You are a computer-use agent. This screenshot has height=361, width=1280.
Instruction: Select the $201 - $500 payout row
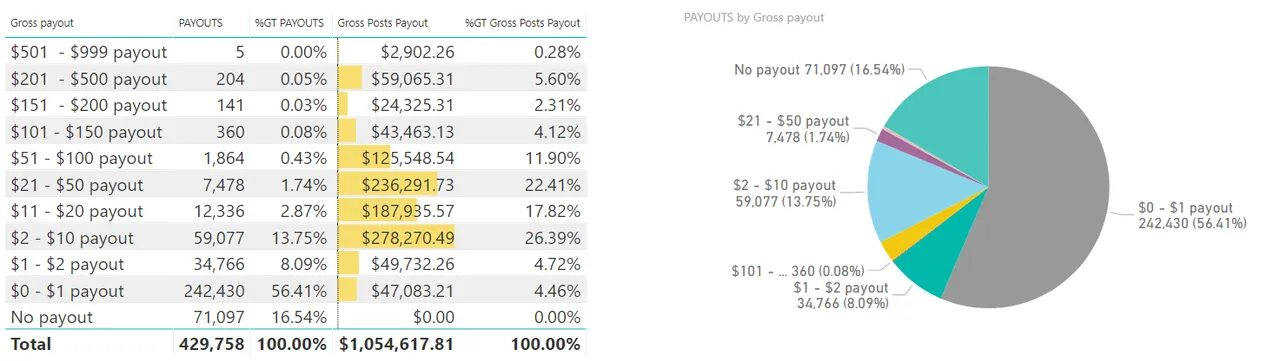click(x=295, y=78)
